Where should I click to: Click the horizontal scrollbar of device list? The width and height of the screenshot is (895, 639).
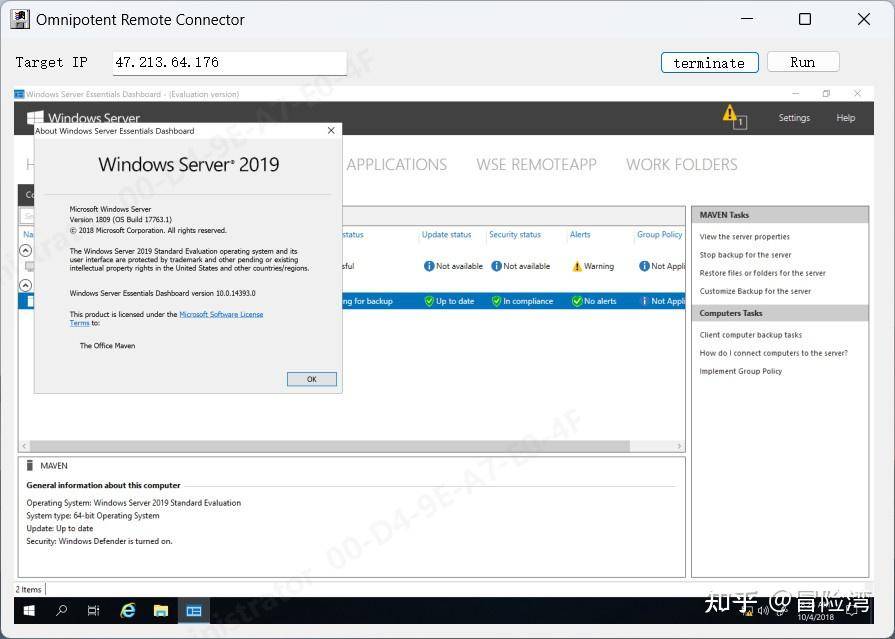click(330, 446)
